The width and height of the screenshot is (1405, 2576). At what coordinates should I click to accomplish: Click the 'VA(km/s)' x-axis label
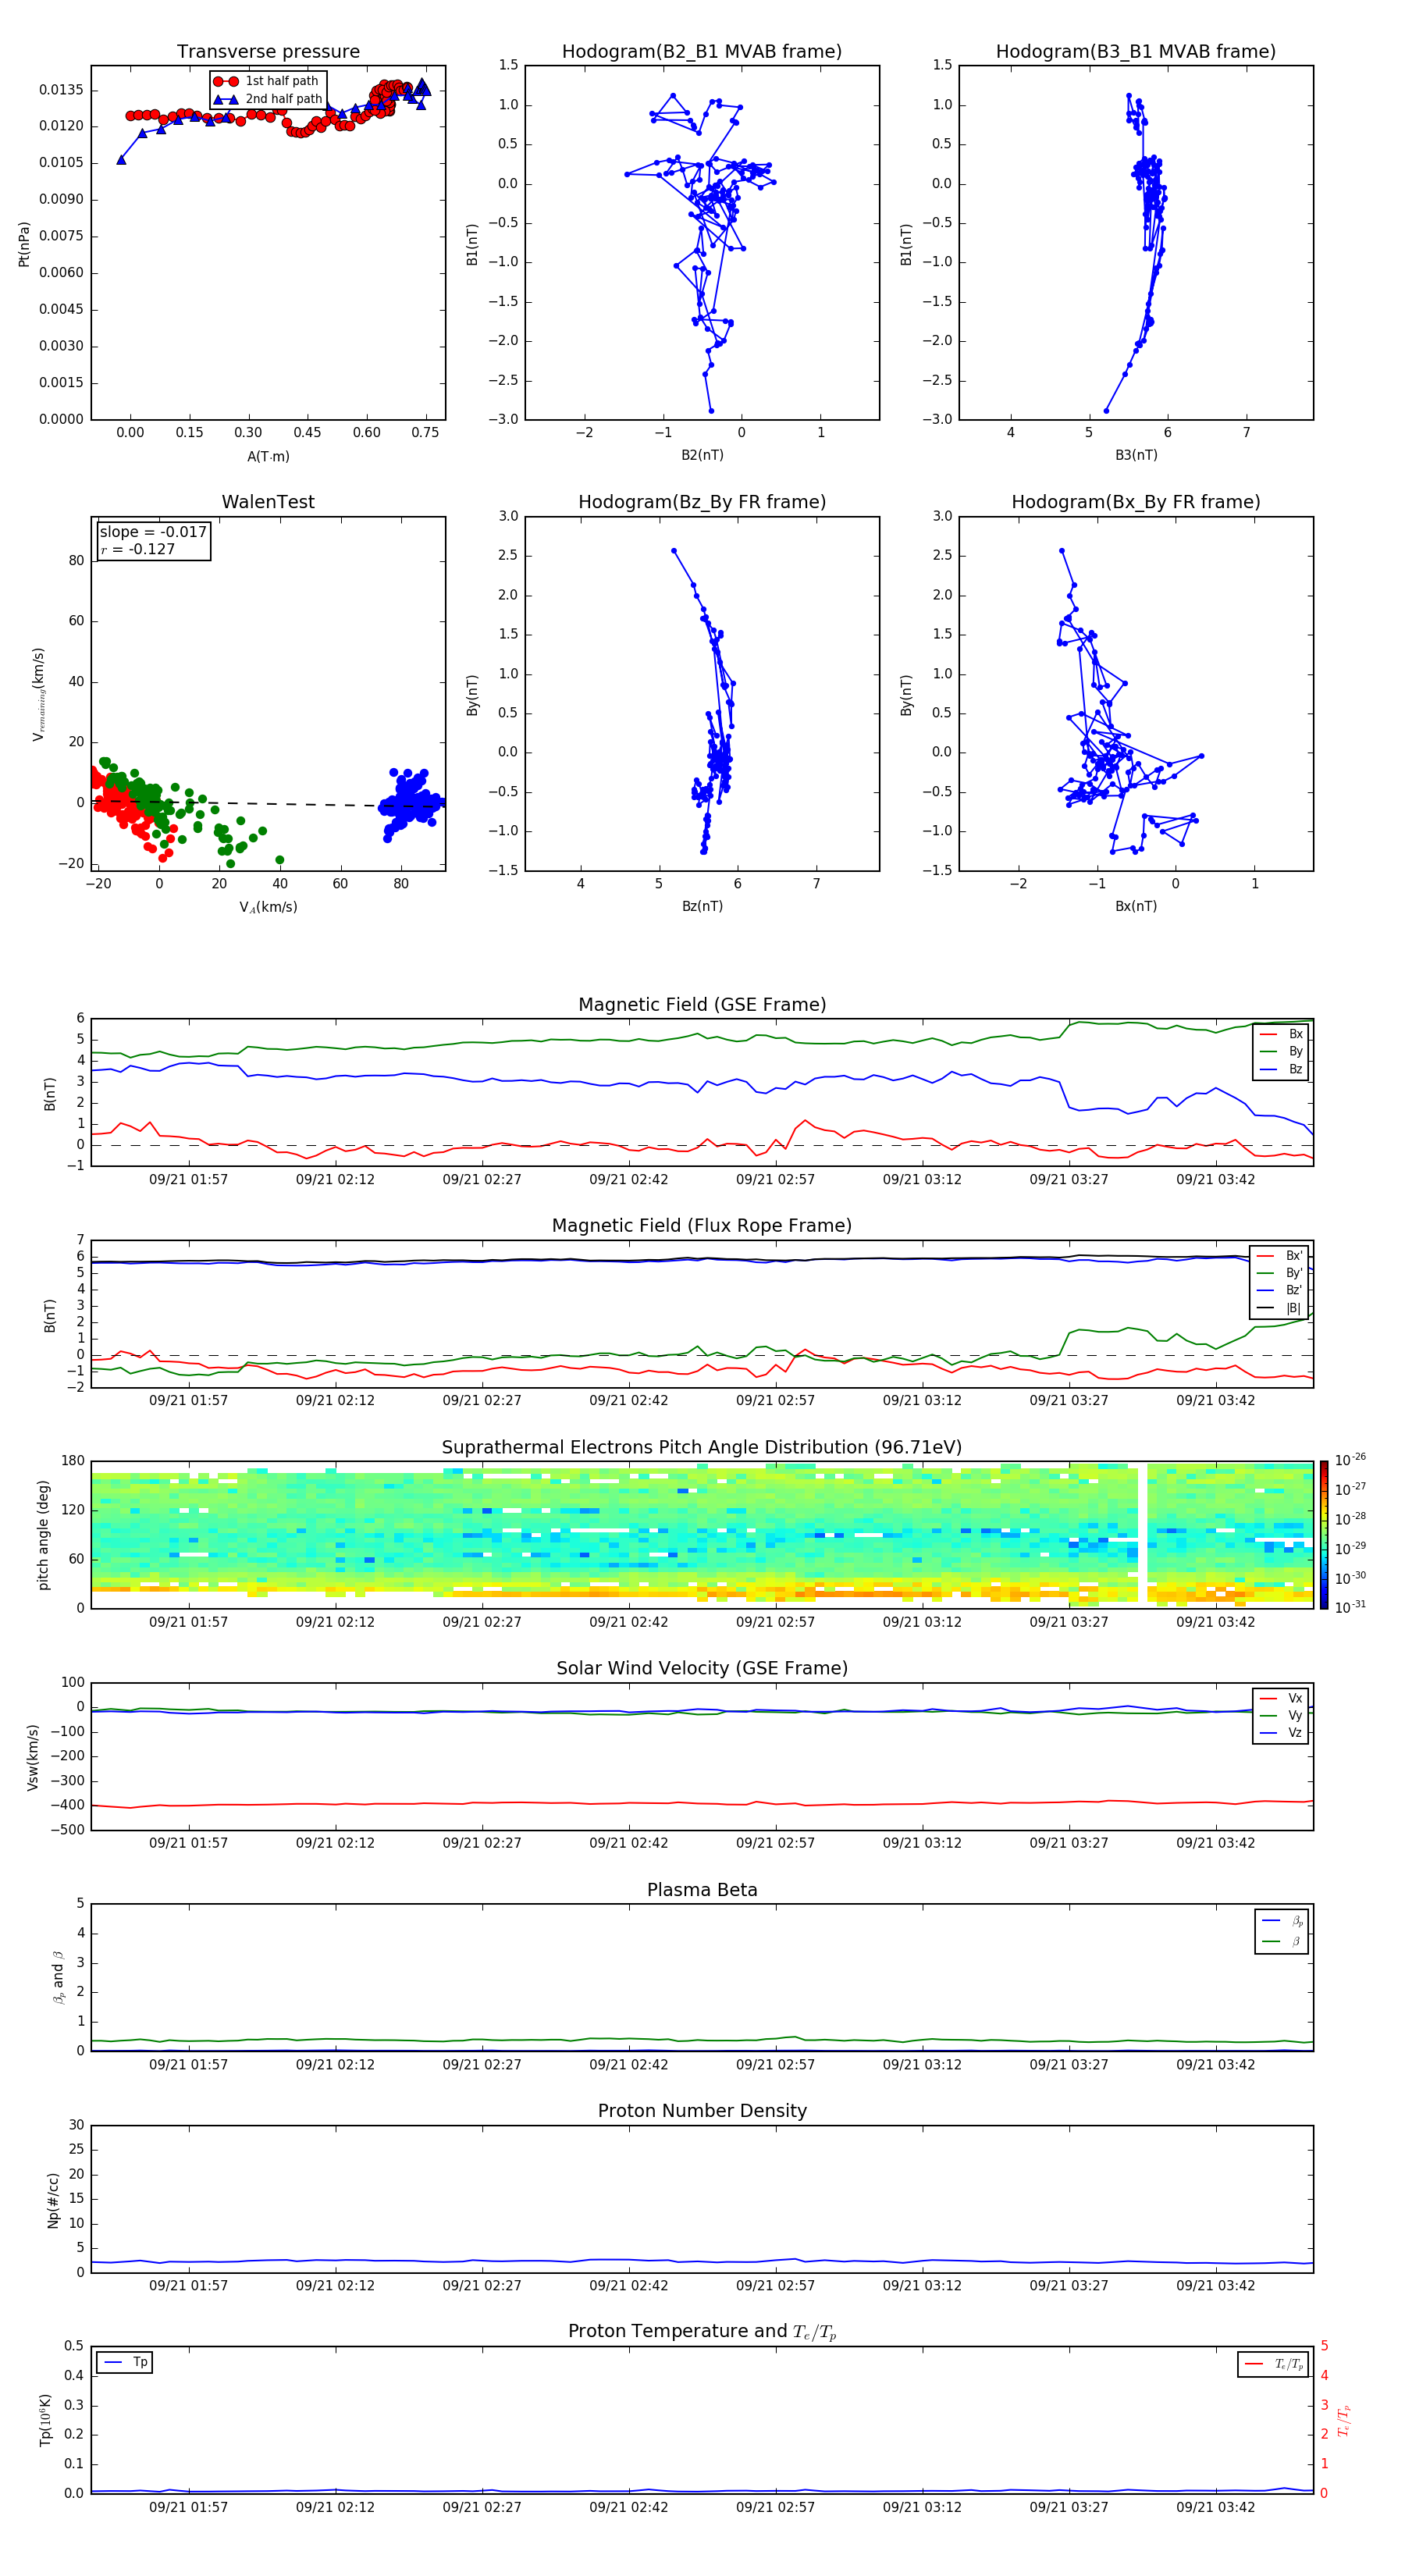point(268,907)
